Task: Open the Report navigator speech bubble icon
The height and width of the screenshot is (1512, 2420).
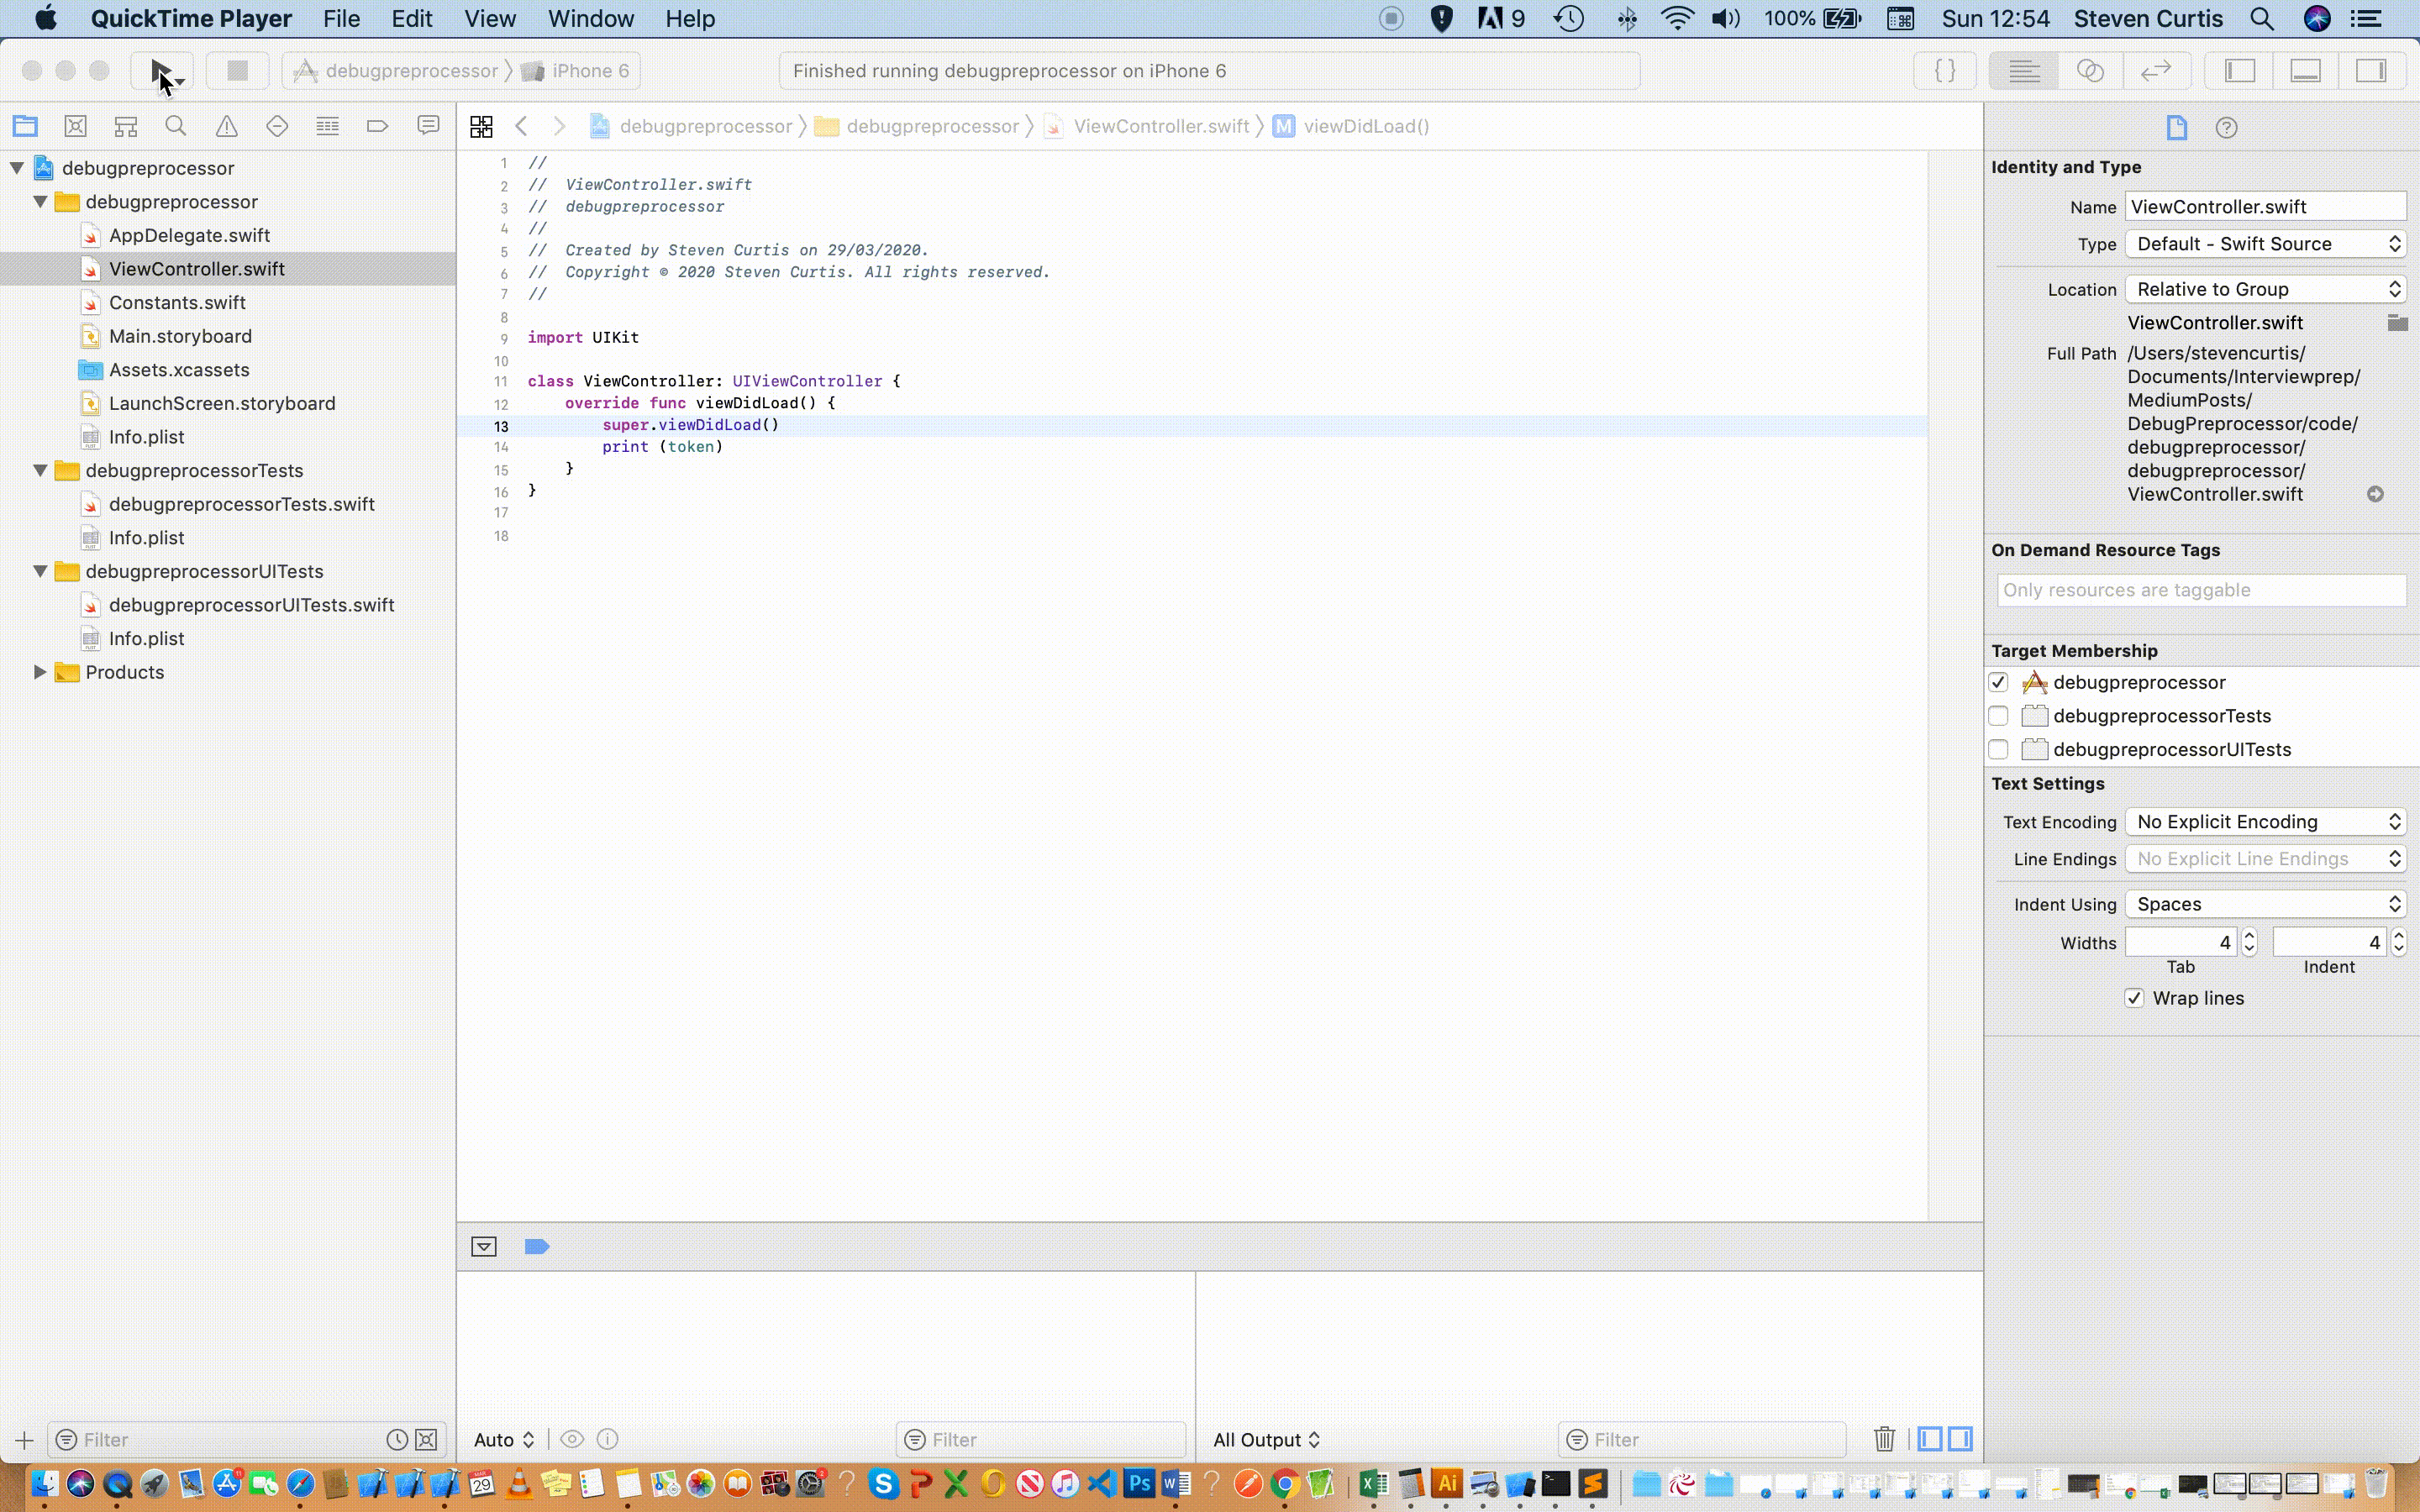Action: 428,126
